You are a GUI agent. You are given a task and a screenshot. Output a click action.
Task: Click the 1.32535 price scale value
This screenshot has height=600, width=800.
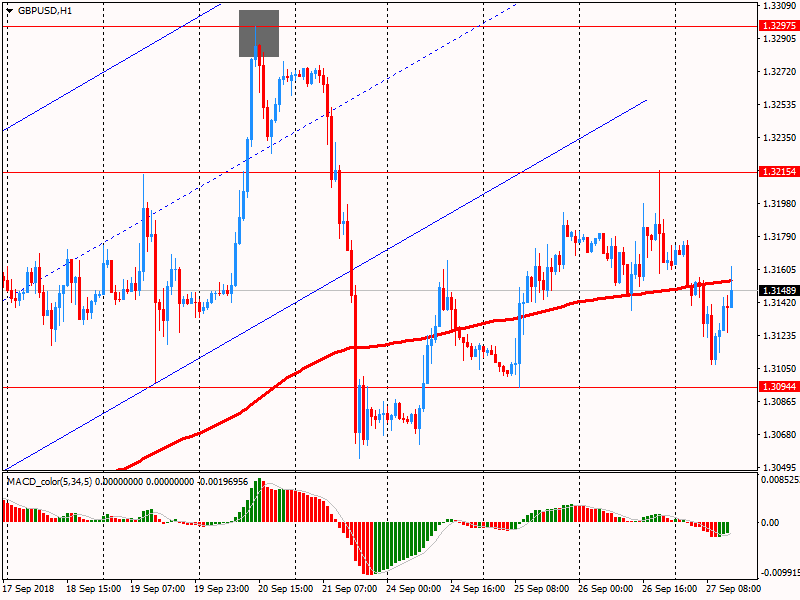[x=780, y=105]
